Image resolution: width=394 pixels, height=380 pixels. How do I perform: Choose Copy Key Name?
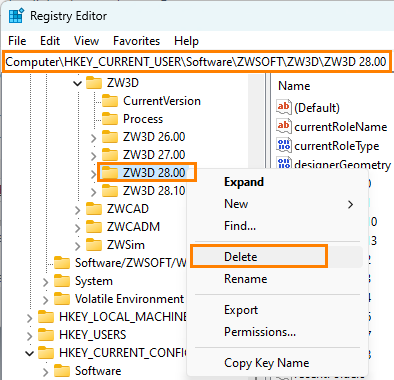coord(278,363)
